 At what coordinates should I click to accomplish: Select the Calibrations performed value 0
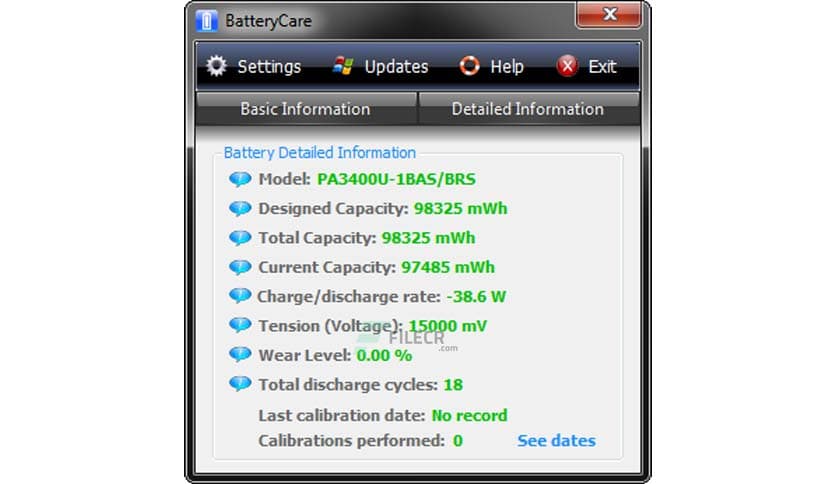pos(457,441)
